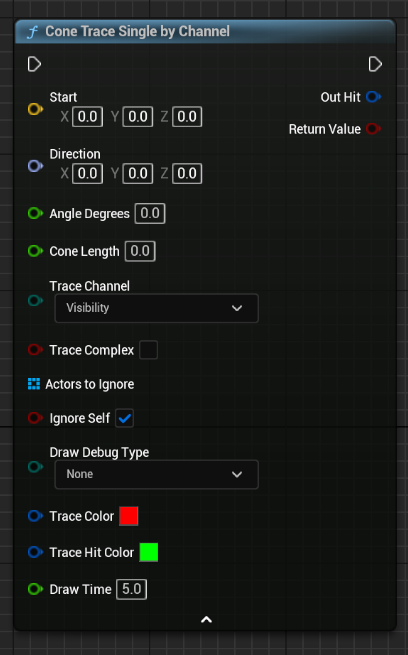Screen dimensions: 408x655
Task: Click the Return Value boolean pin
Action: click(373, 129)
